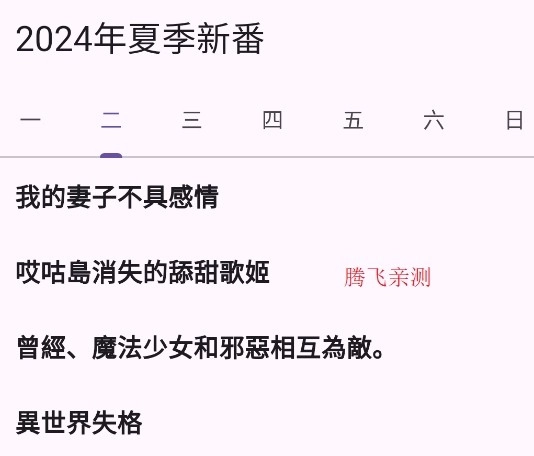
Task: Switch to the 四 (Thursday) tab
Action: [272, 120]
